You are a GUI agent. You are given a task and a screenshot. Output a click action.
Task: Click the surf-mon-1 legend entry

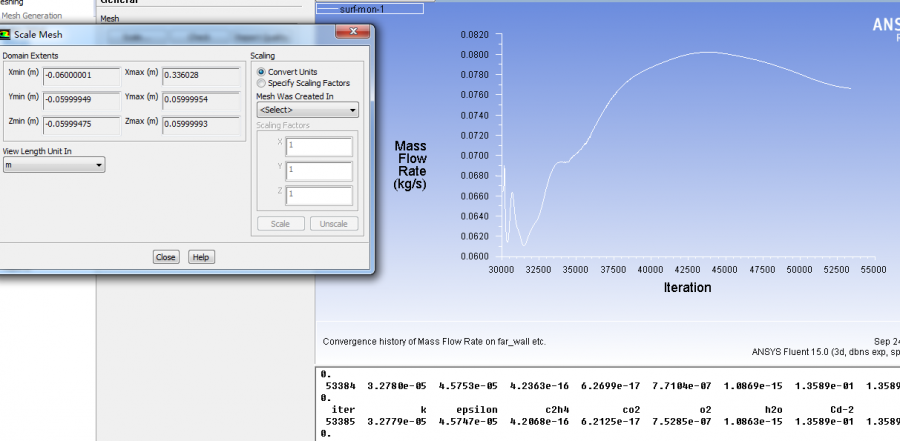tap(370, 9)
